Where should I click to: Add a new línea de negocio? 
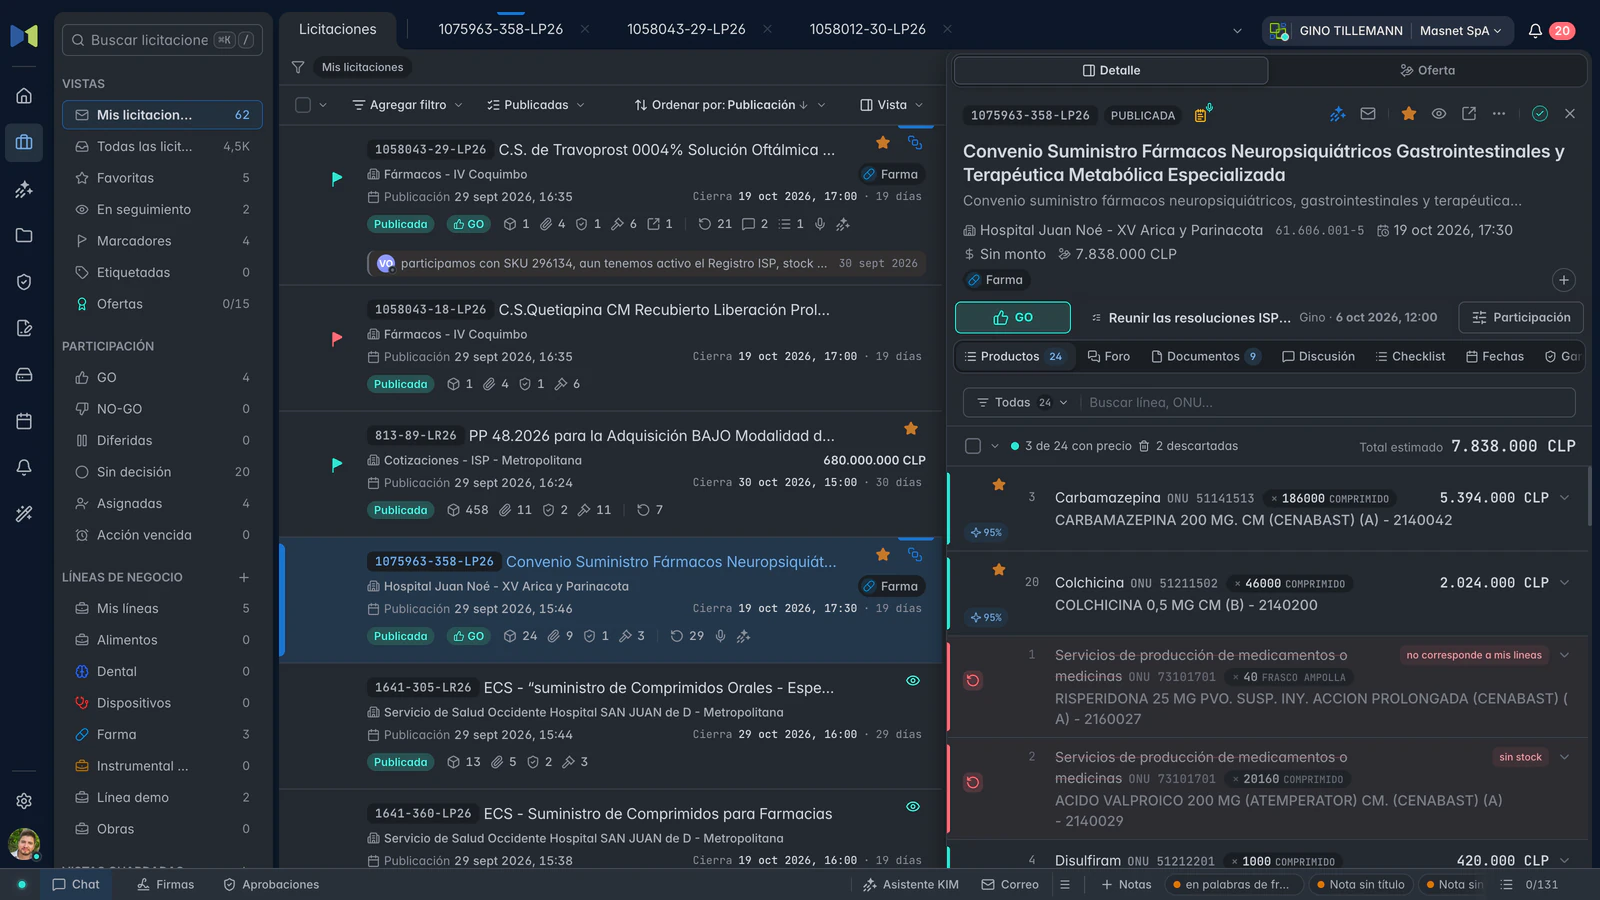[244, 577]
